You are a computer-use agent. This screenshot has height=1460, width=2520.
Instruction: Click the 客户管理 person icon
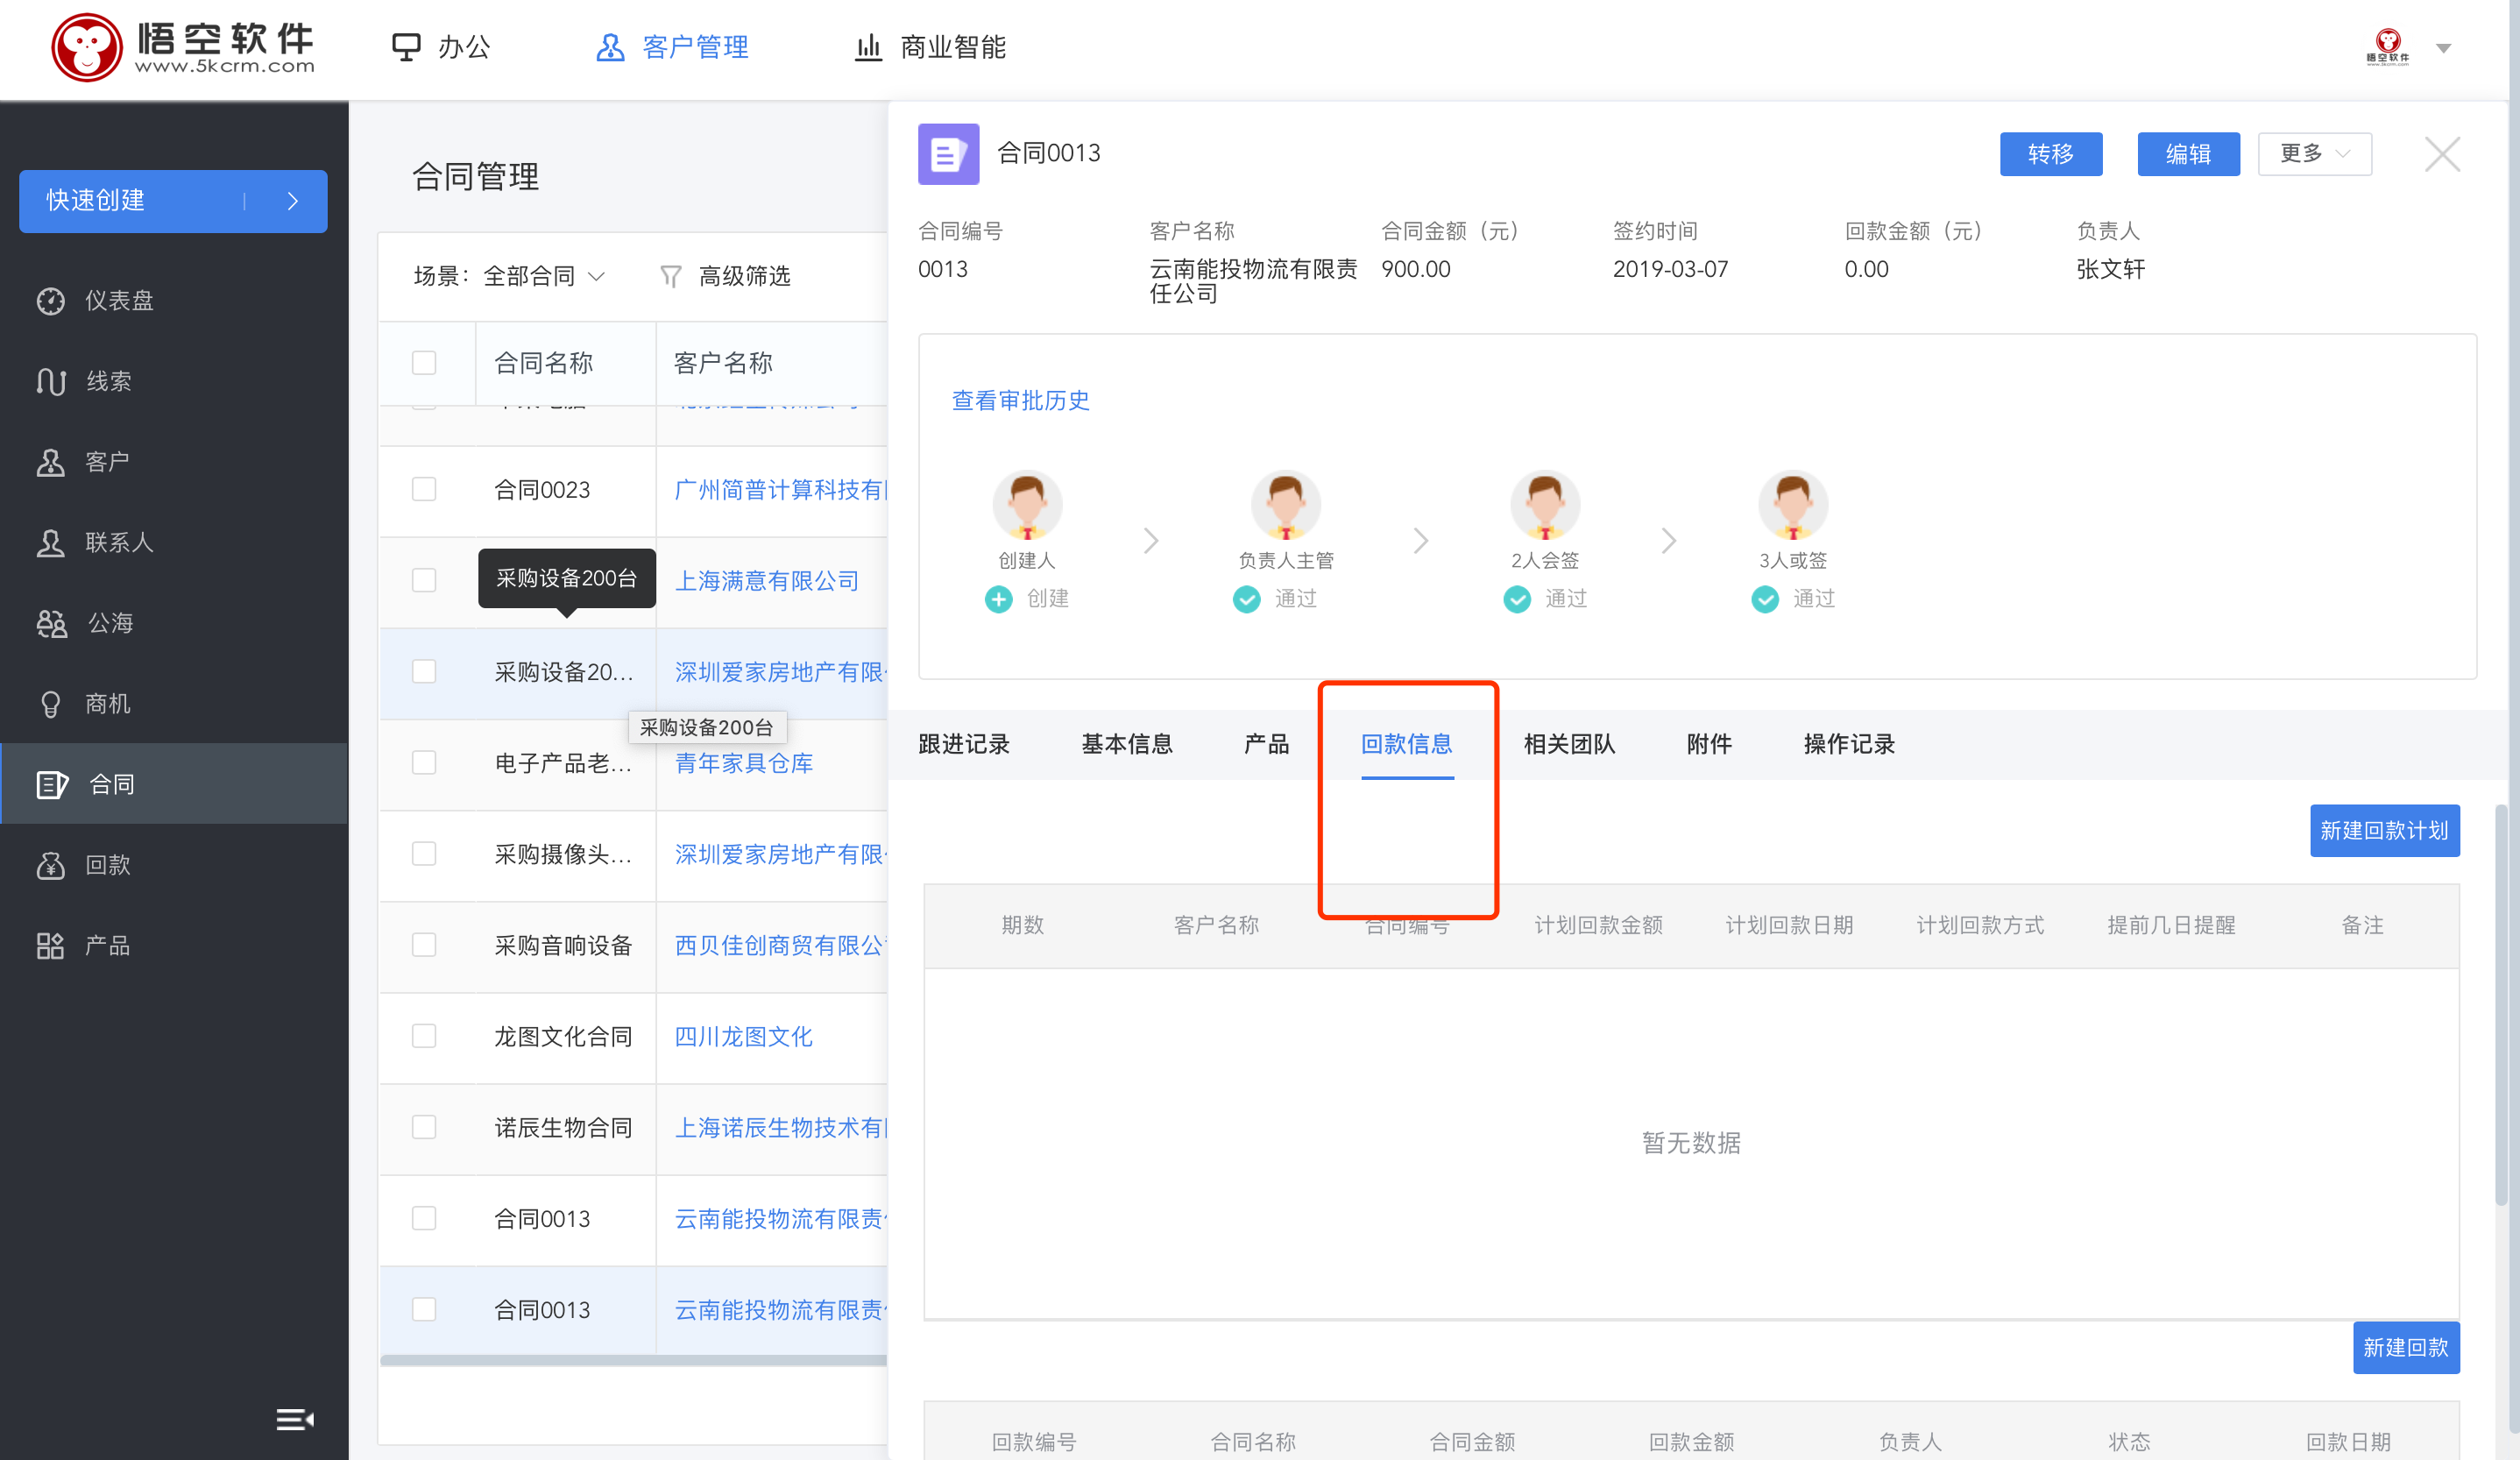pos(610,47)
